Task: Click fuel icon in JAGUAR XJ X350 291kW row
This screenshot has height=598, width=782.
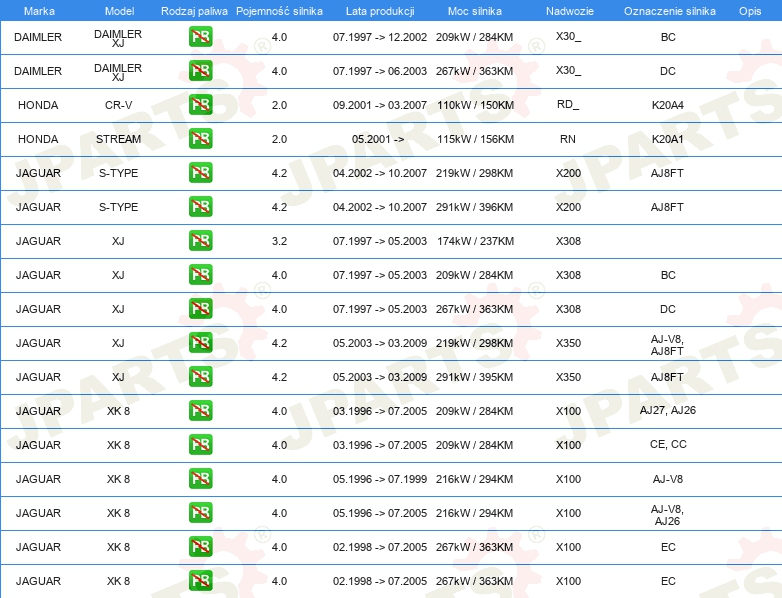Action: (x=200, y=377)
